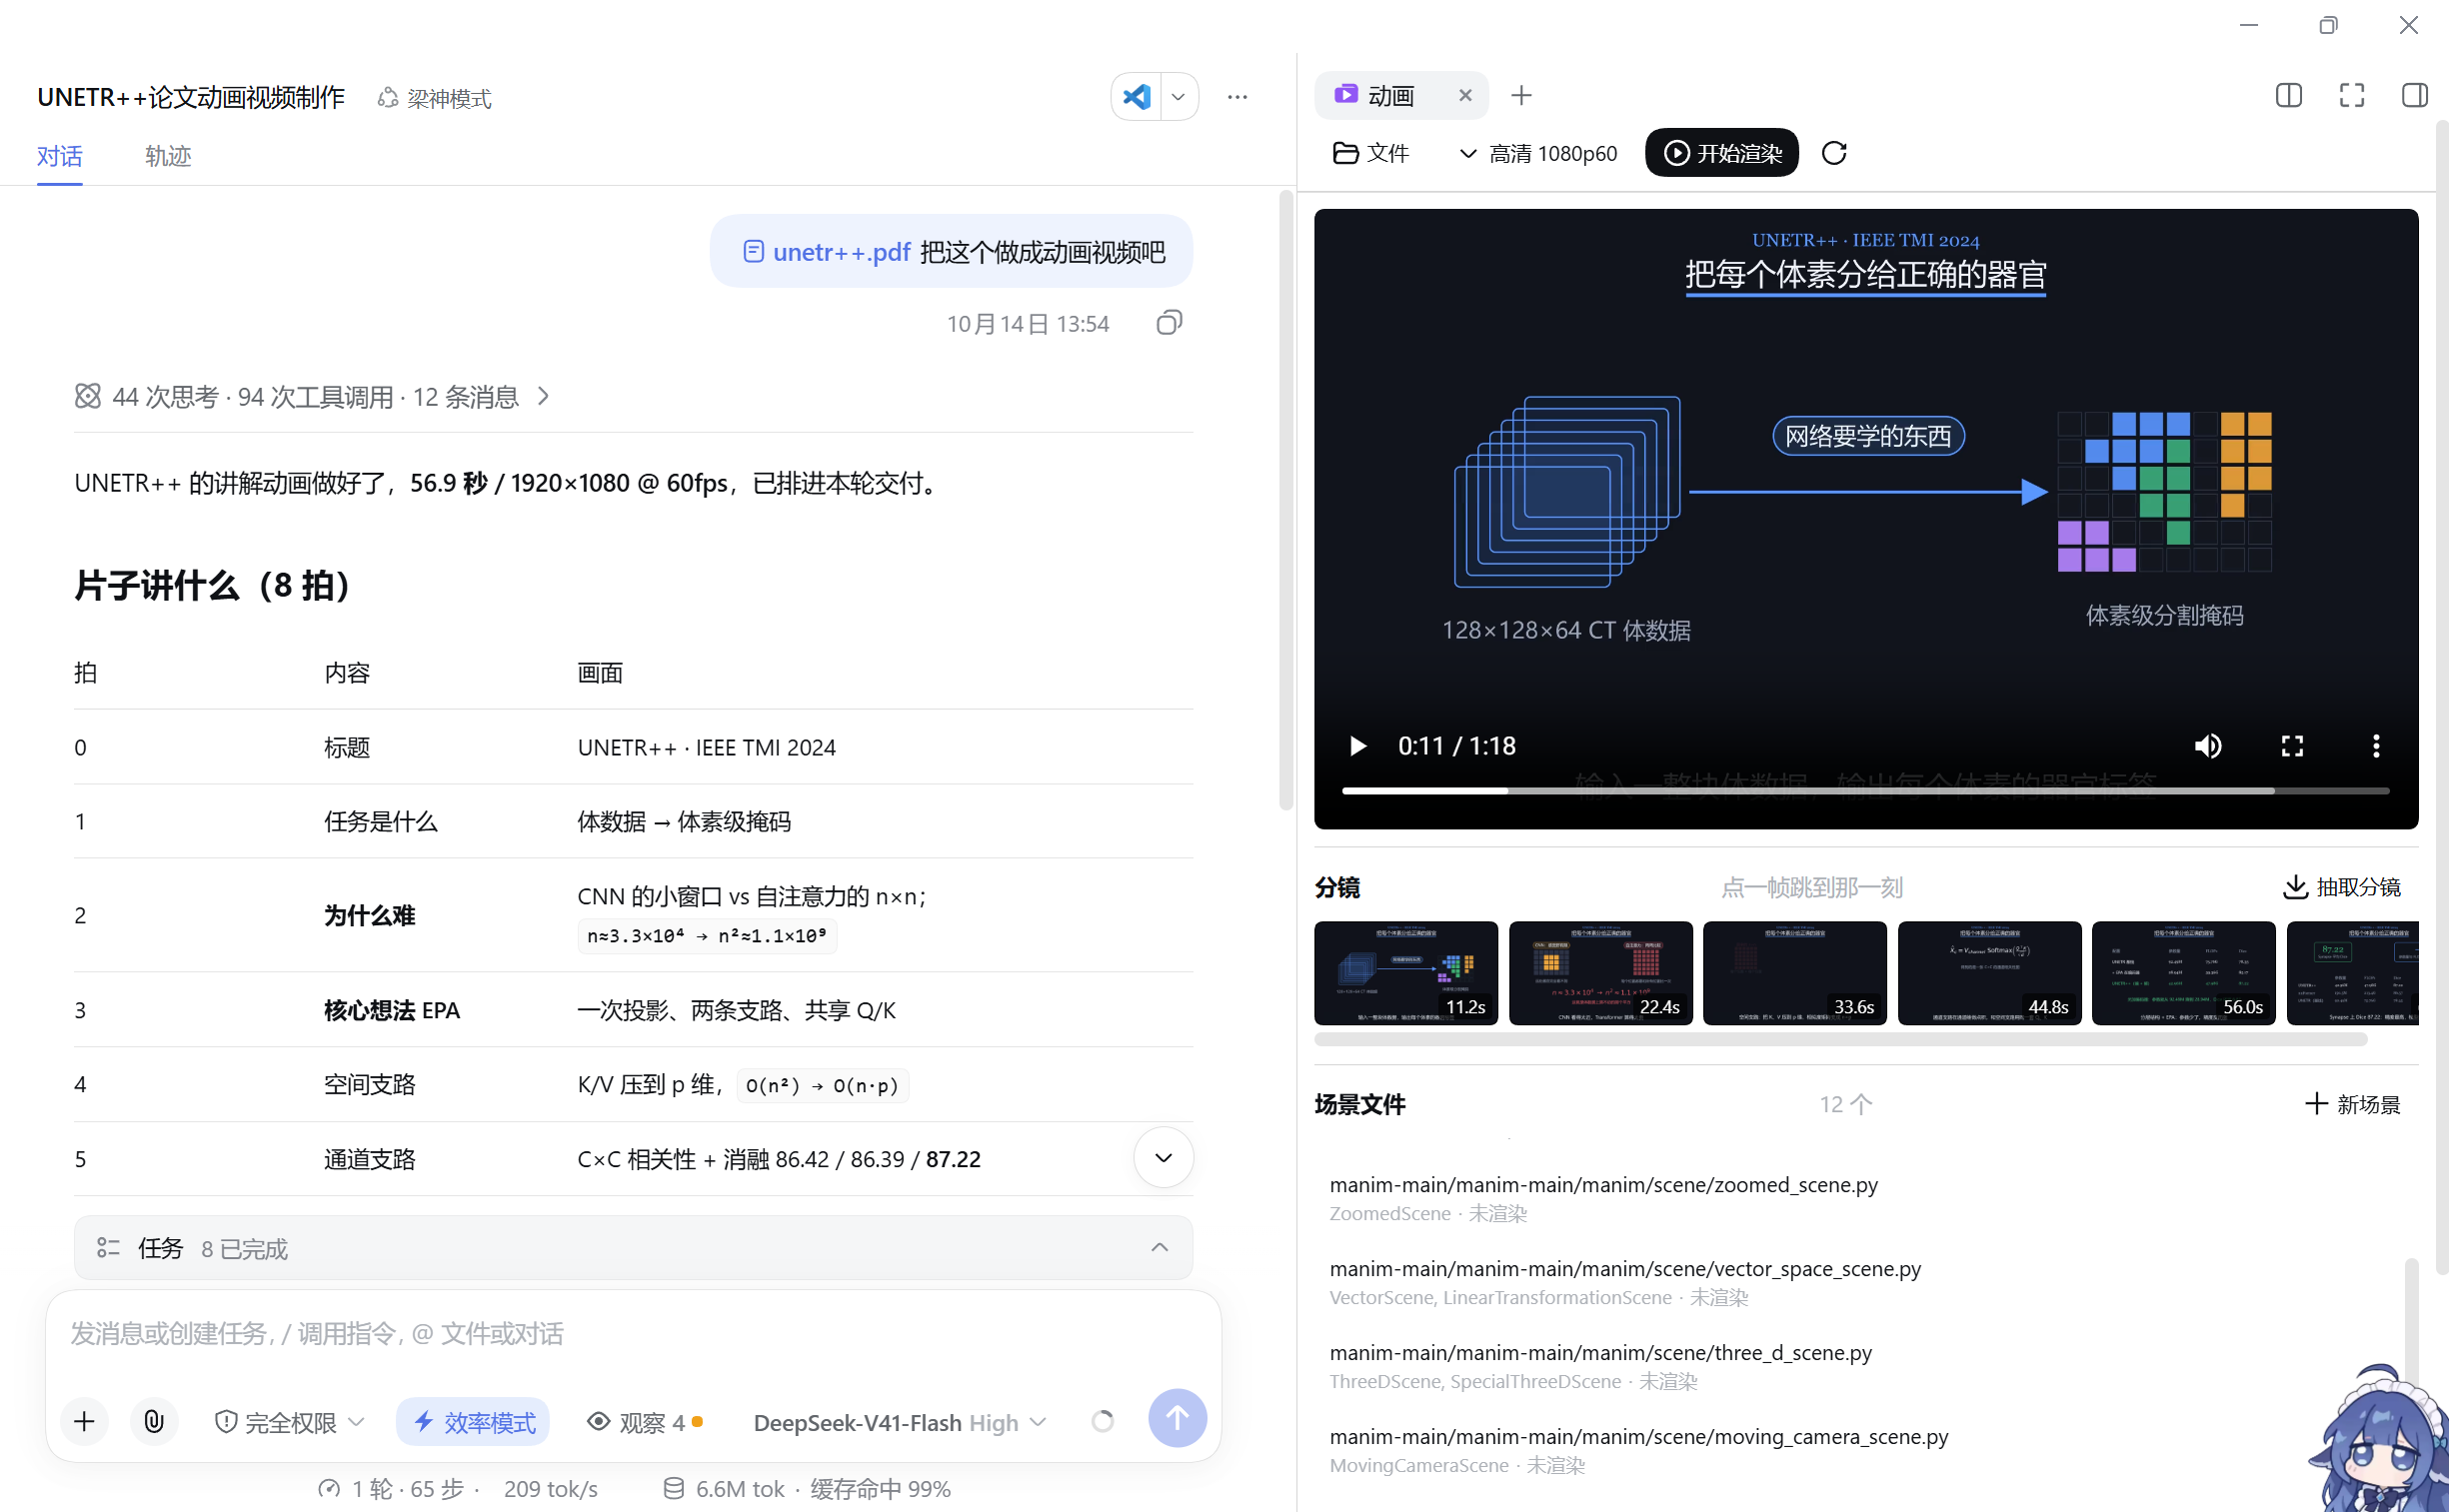2449x1512 pixels.
Task: Switch to the 对话 tab
Action: (60, 156)
